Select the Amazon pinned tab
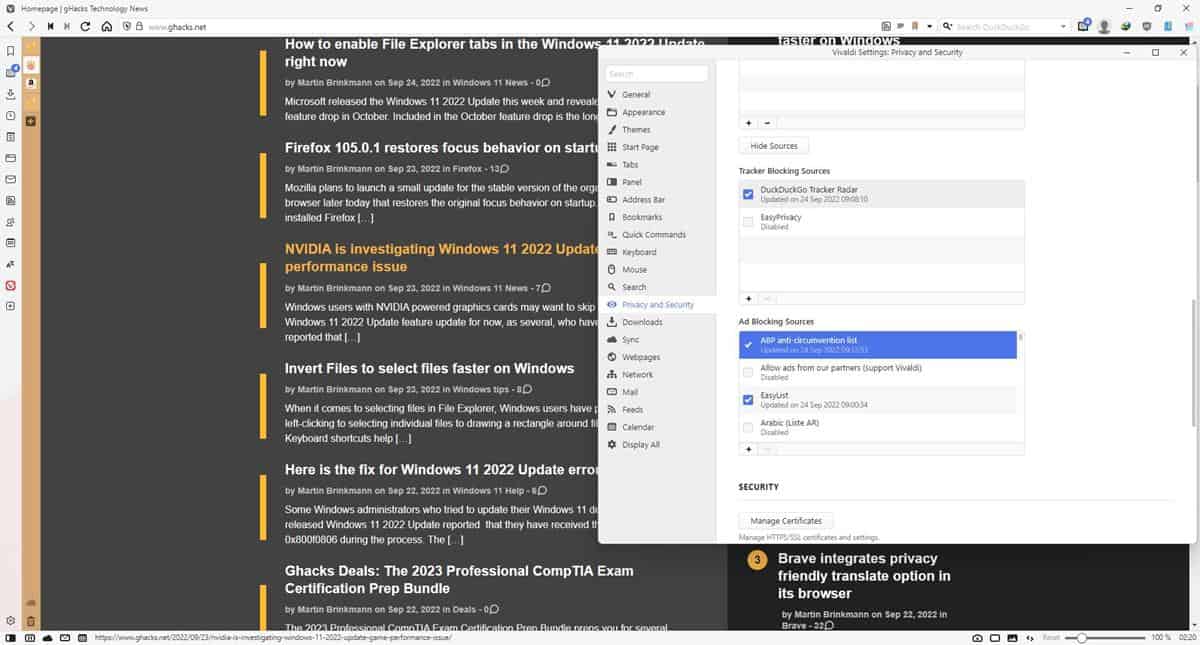This screenshot has width=1200, height=645. 31,82
